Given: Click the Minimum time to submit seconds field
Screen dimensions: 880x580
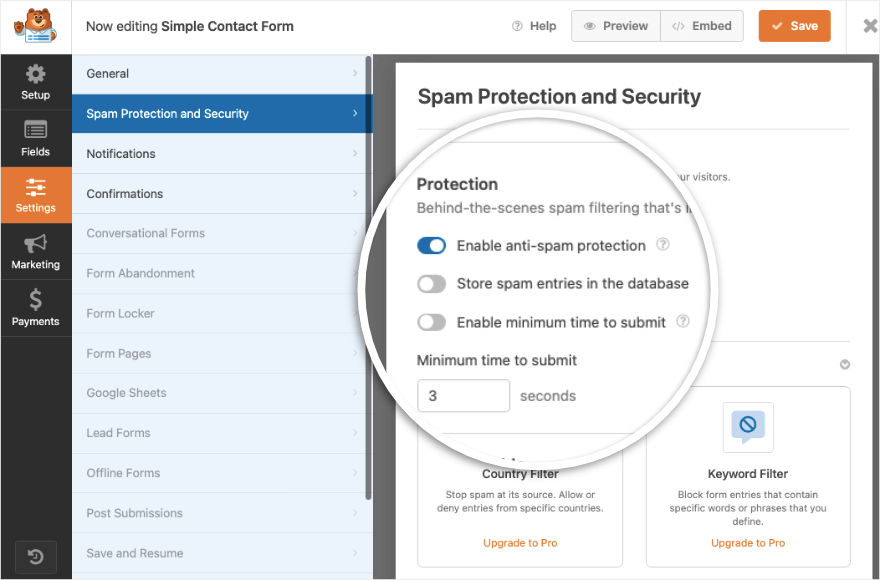Looking at the screenshot, I should click(464, 396).
